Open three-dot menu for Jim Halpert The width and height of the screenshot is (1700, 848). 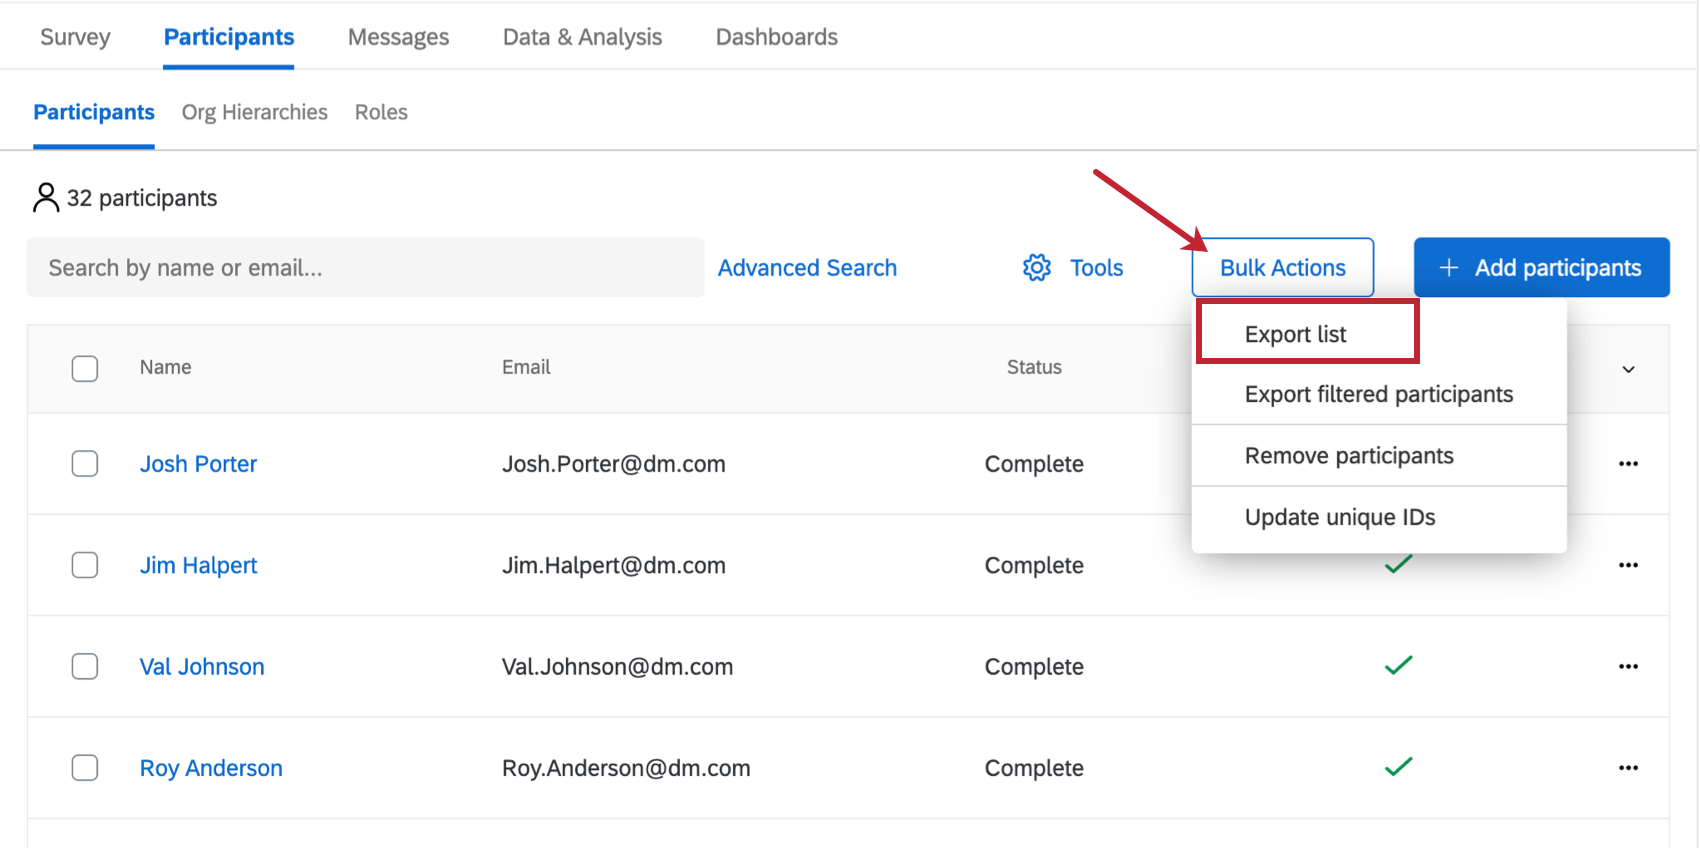click(1628, 565)
